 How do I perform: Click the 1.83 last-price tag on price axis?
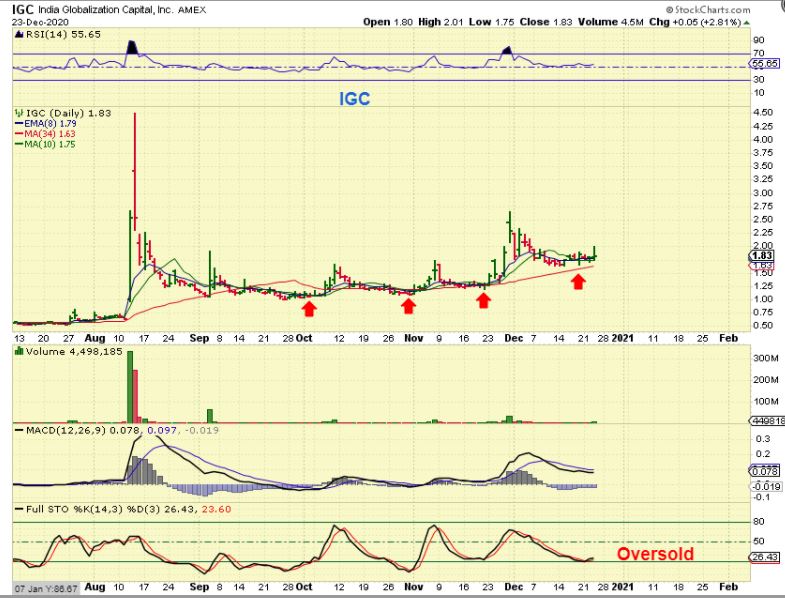pos(762,256)
